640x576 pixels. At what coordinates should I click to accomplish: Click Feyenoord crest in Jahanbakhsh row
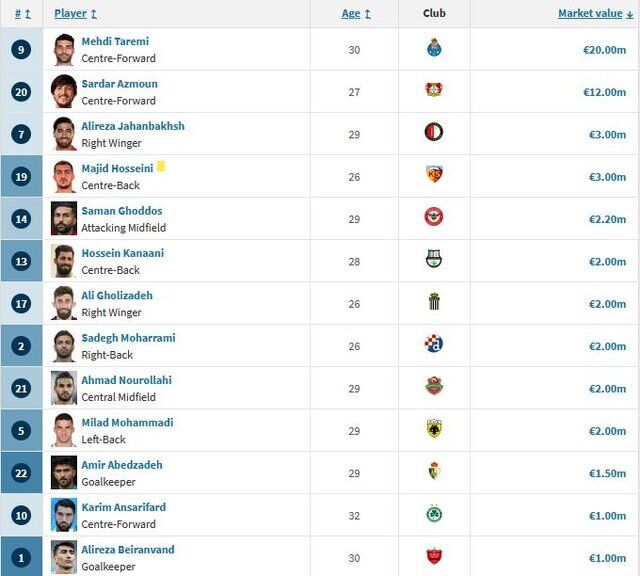click(x=433, y=132)
